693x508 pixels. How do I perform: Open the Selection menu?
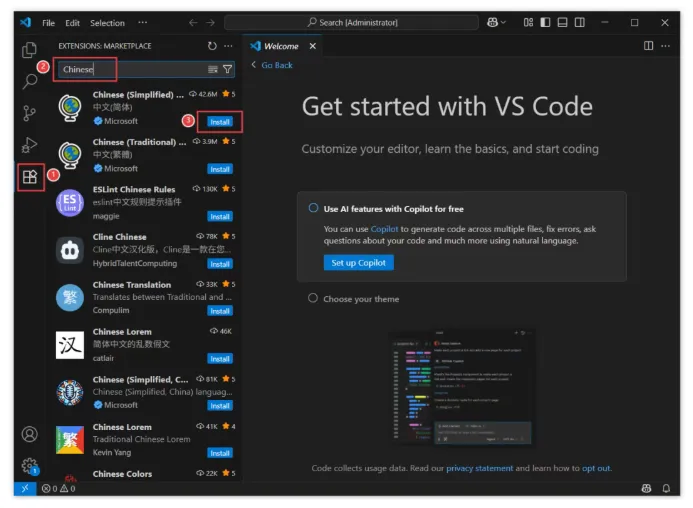click(x=107, y=23)
